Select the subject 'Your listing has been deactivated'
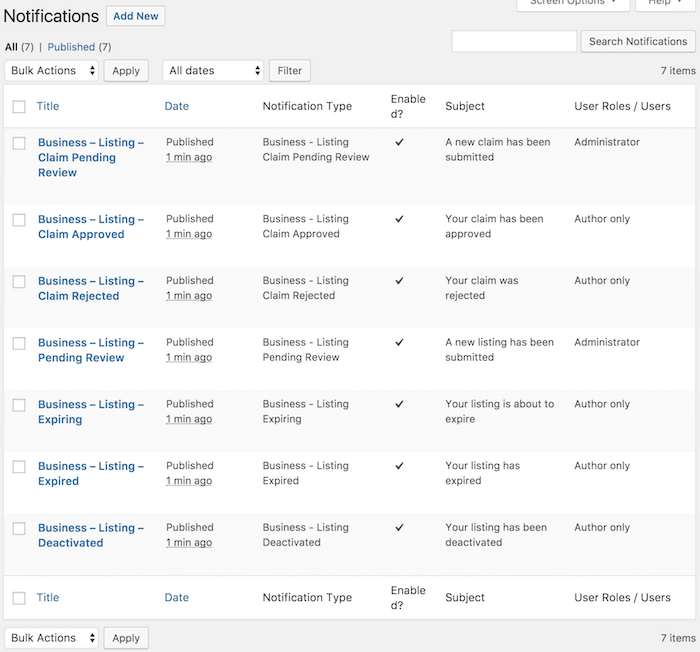 [496, 535]
